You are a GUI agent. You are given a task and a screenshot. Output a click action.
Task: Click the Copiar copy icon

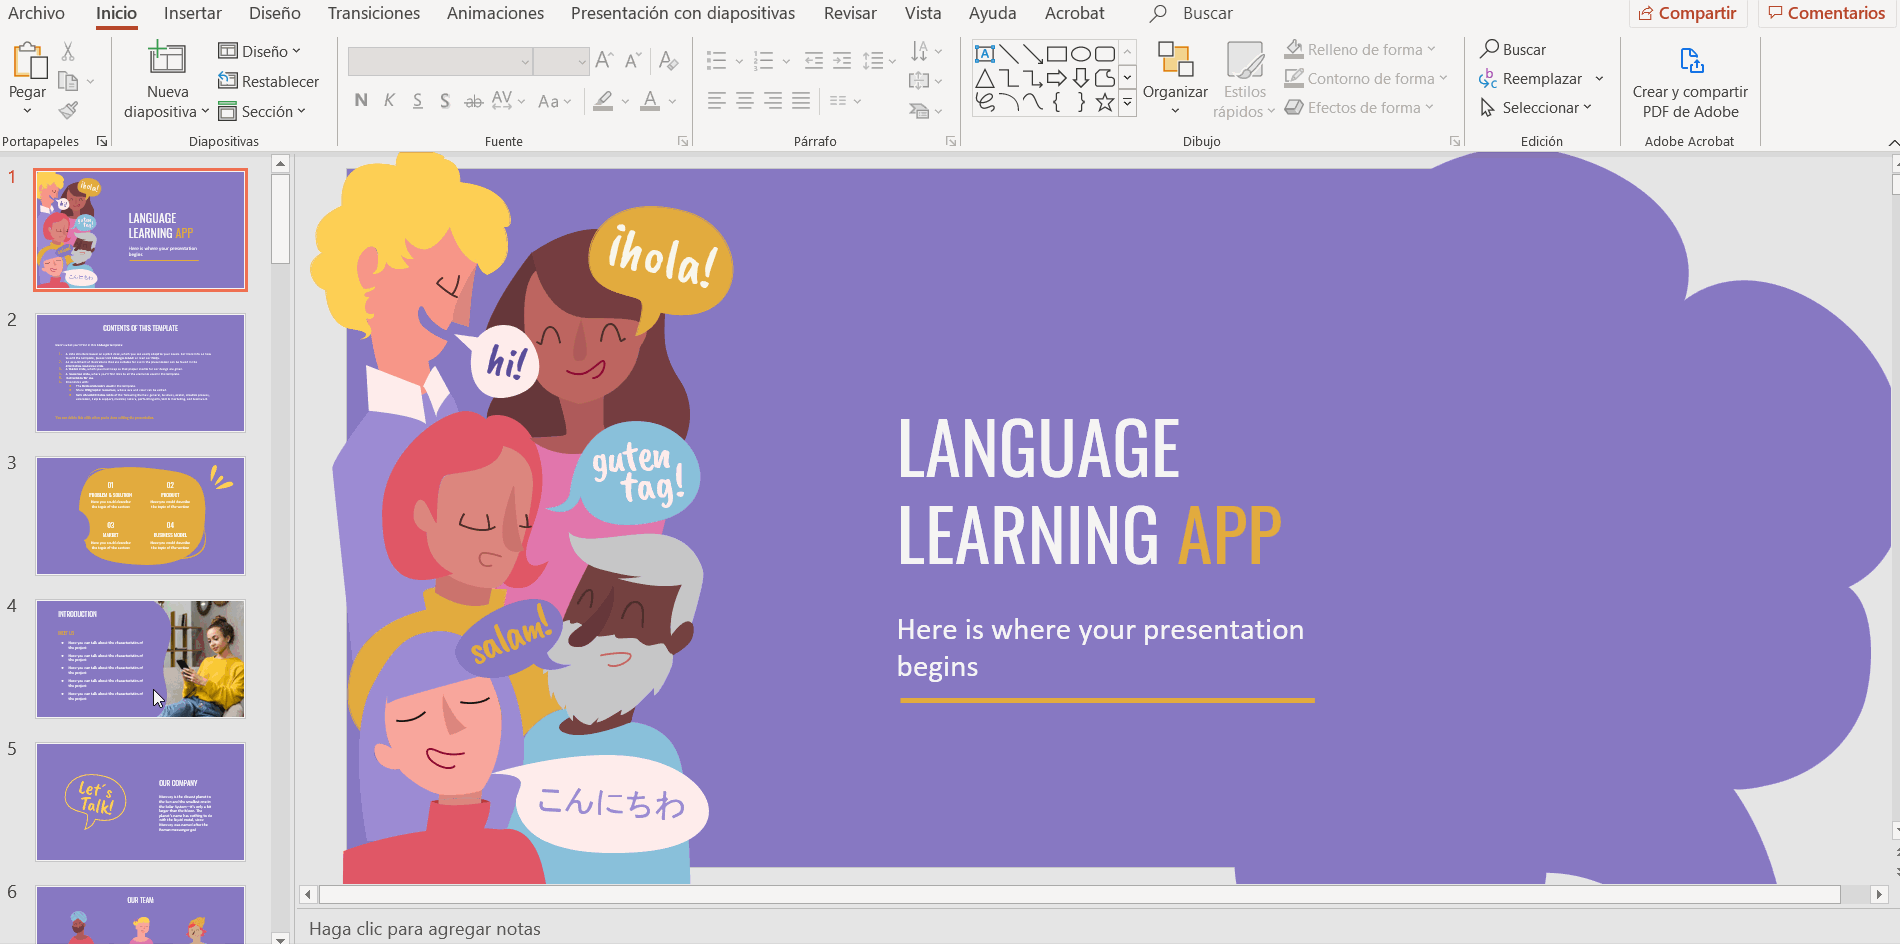tap(68, 81)
